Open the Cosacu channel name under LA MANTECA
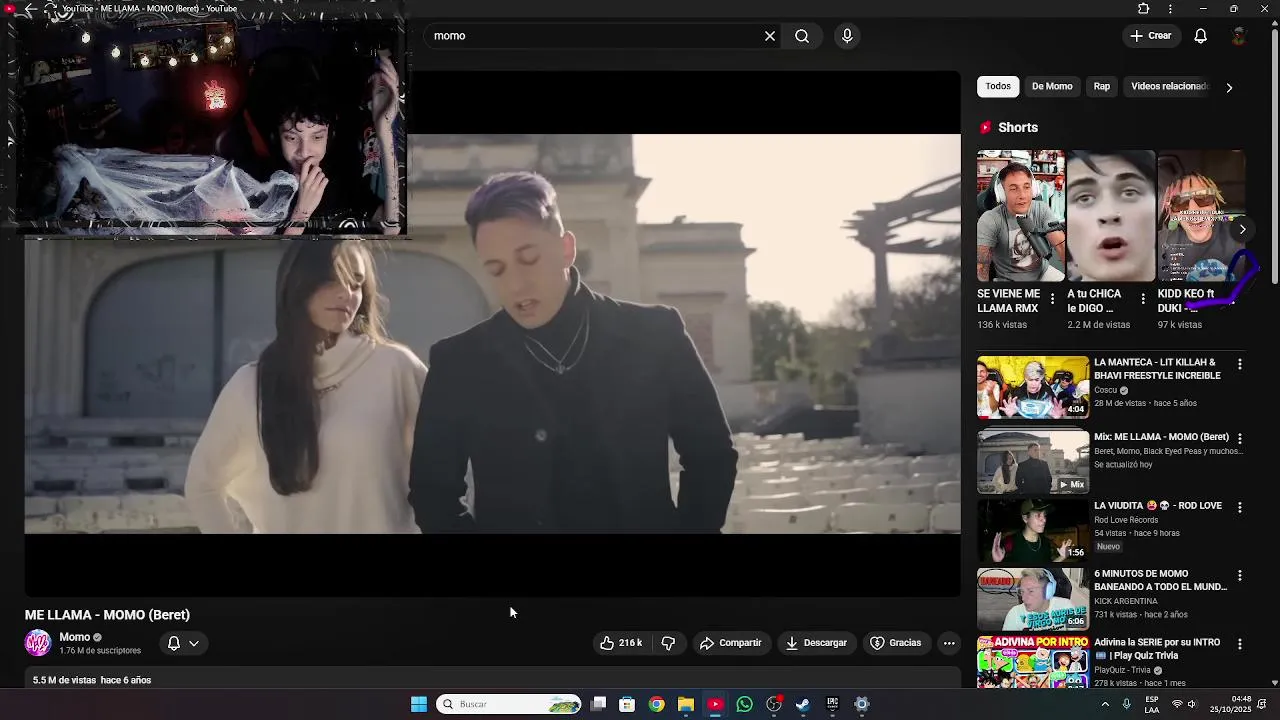 pyautogui.click(x=1105, y=391)
